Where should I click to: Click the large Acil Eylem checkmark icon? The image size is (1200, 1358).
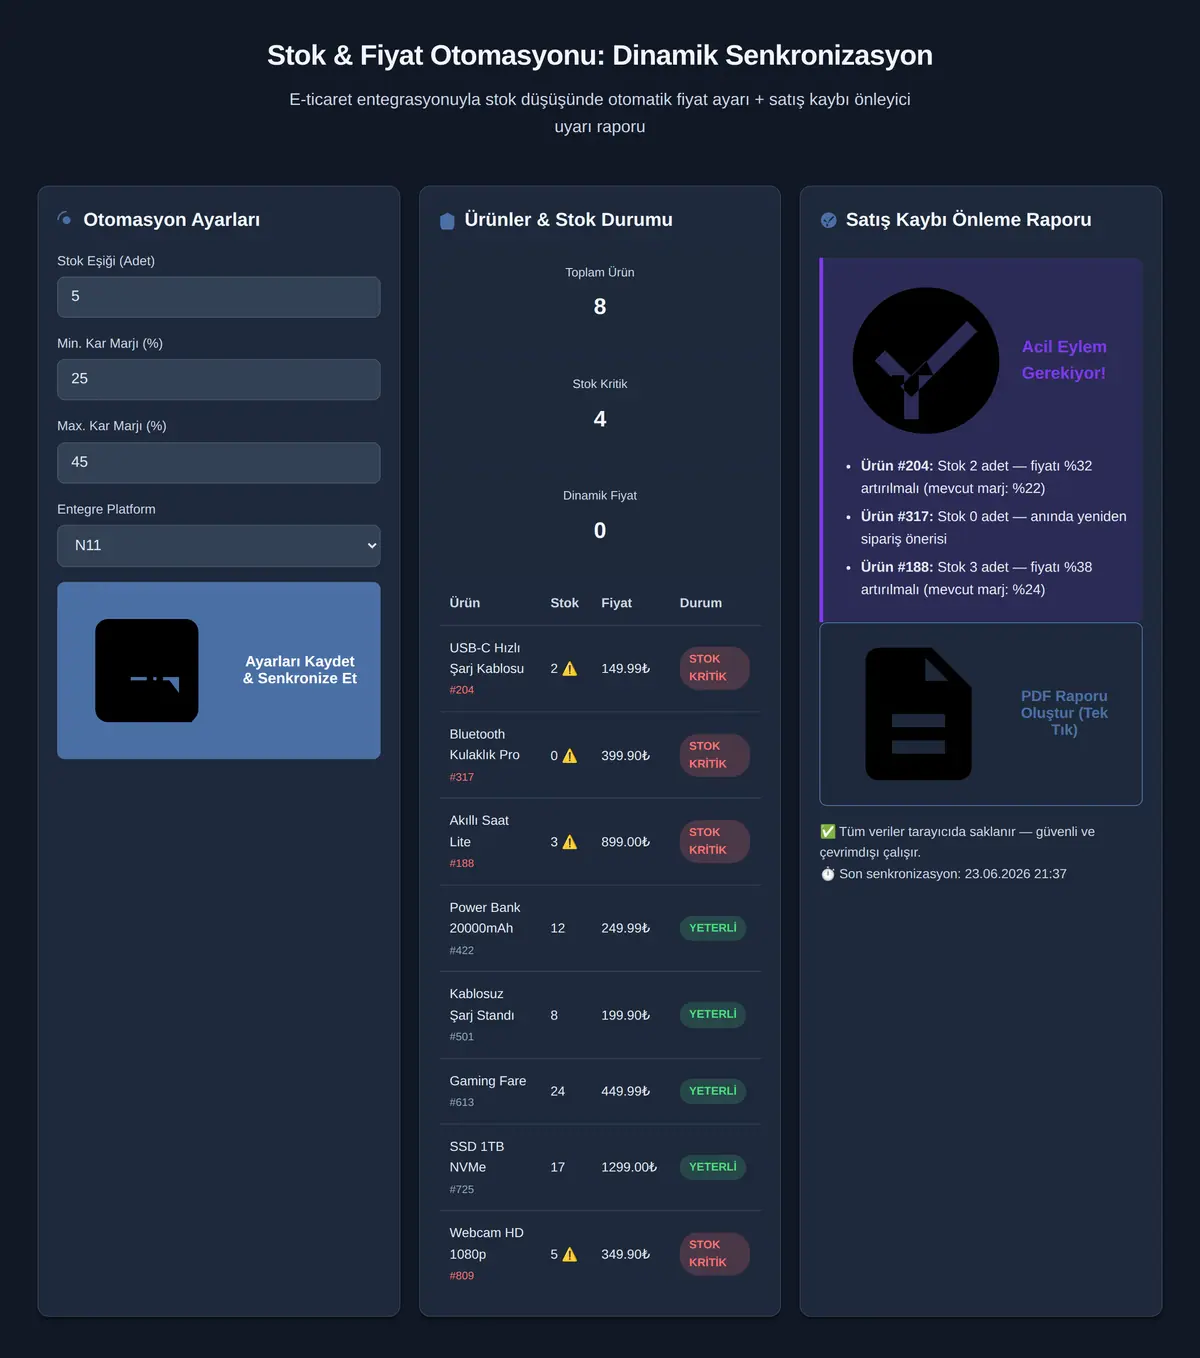pos(926,360)
